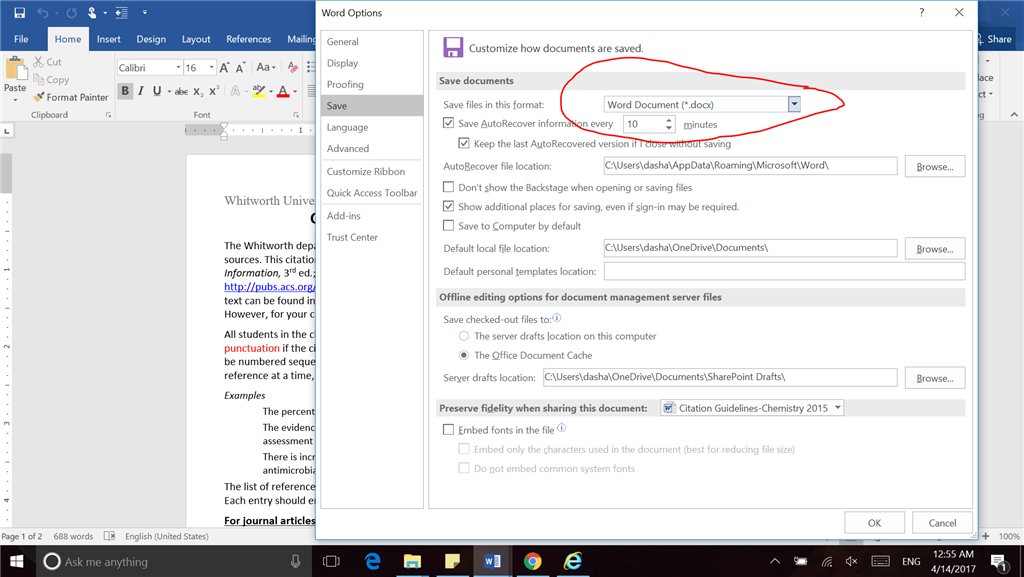The height and width of the screenshot is (577, 1024).
Task: Select the Format Painter tool
Action: coord(71,97)
